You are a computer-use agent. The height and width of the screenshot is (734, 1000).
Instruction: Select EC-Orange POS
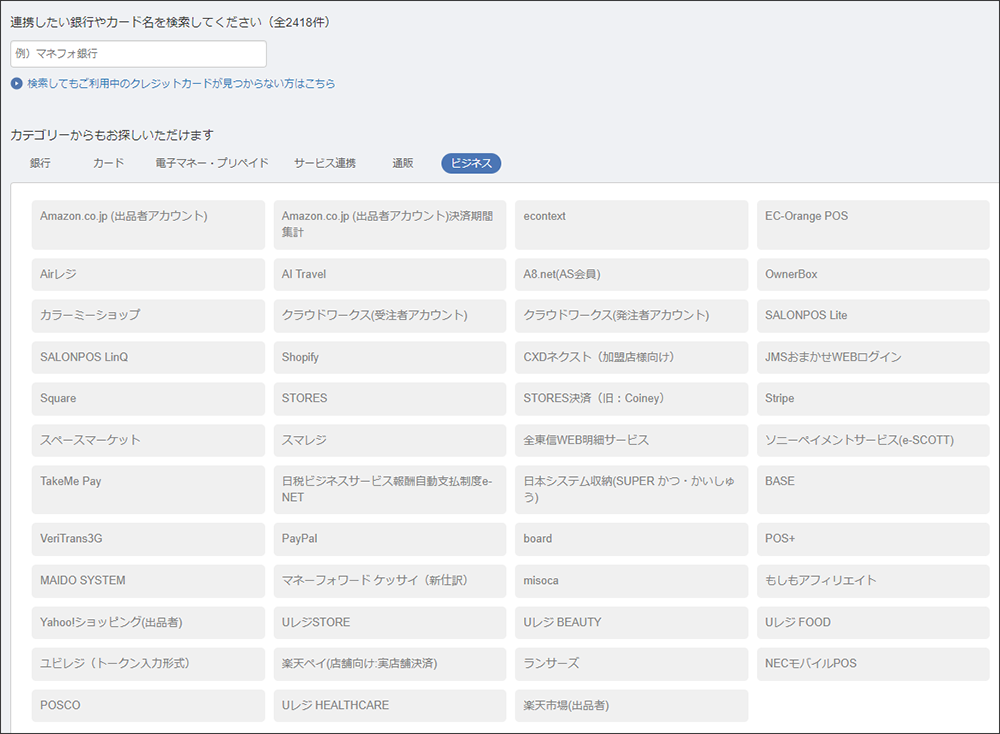(873, 224)
